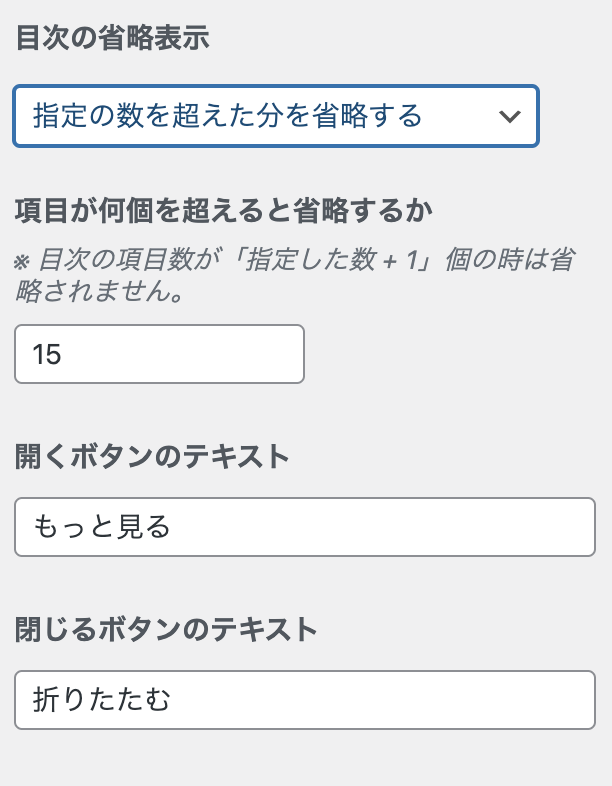Open the 目次の省略表示 dropdown
The height and width of the screenshot is (786, 612).
[275, 116]
